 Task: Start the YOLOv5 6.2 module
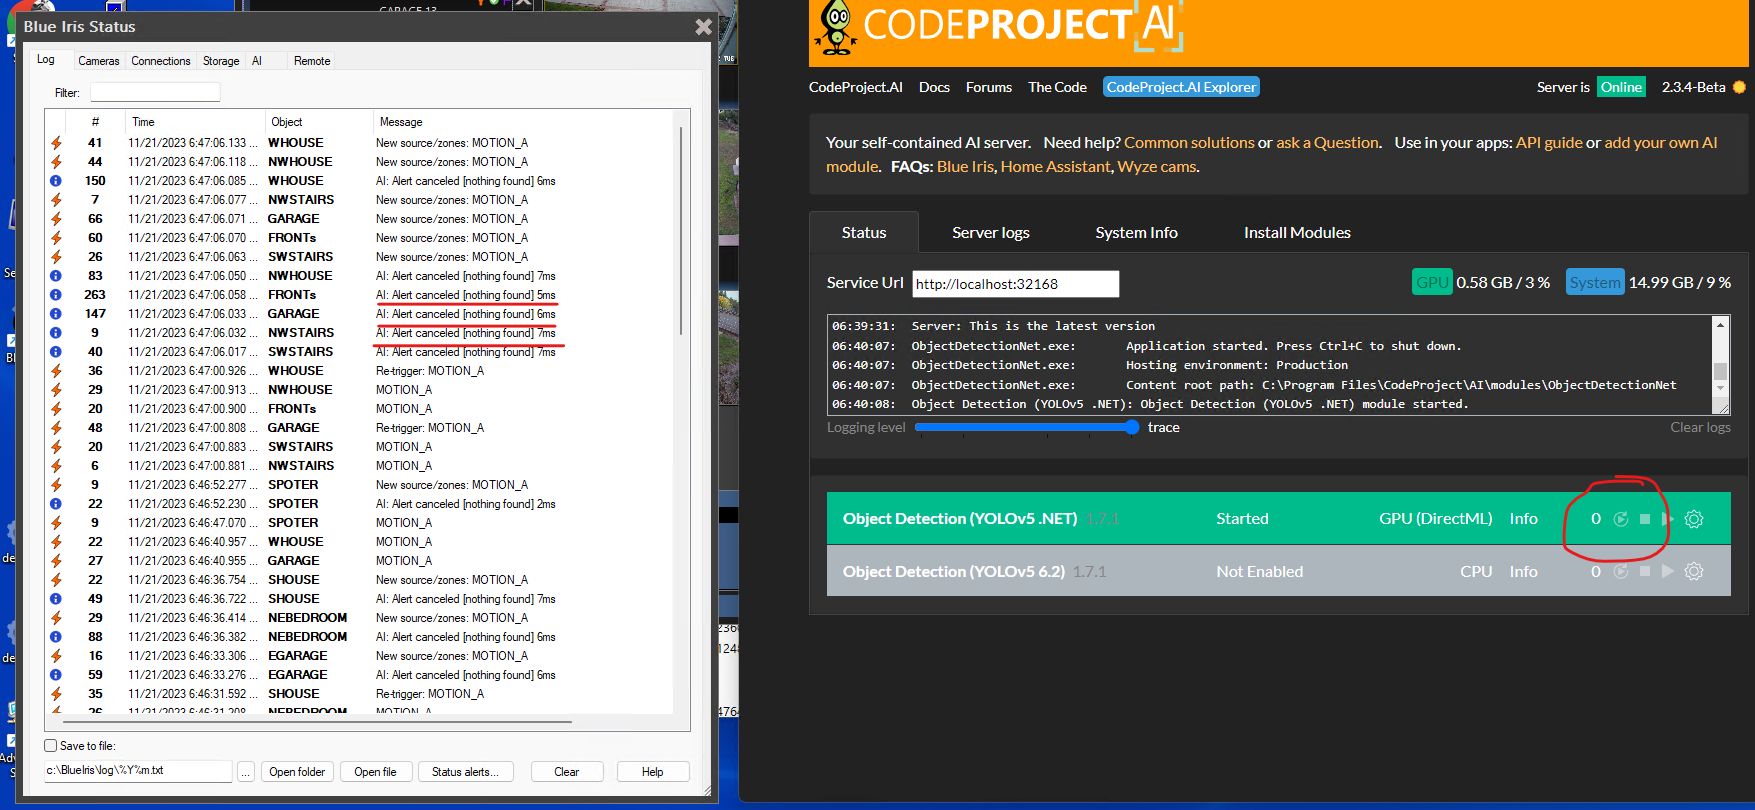point(1667,571)
